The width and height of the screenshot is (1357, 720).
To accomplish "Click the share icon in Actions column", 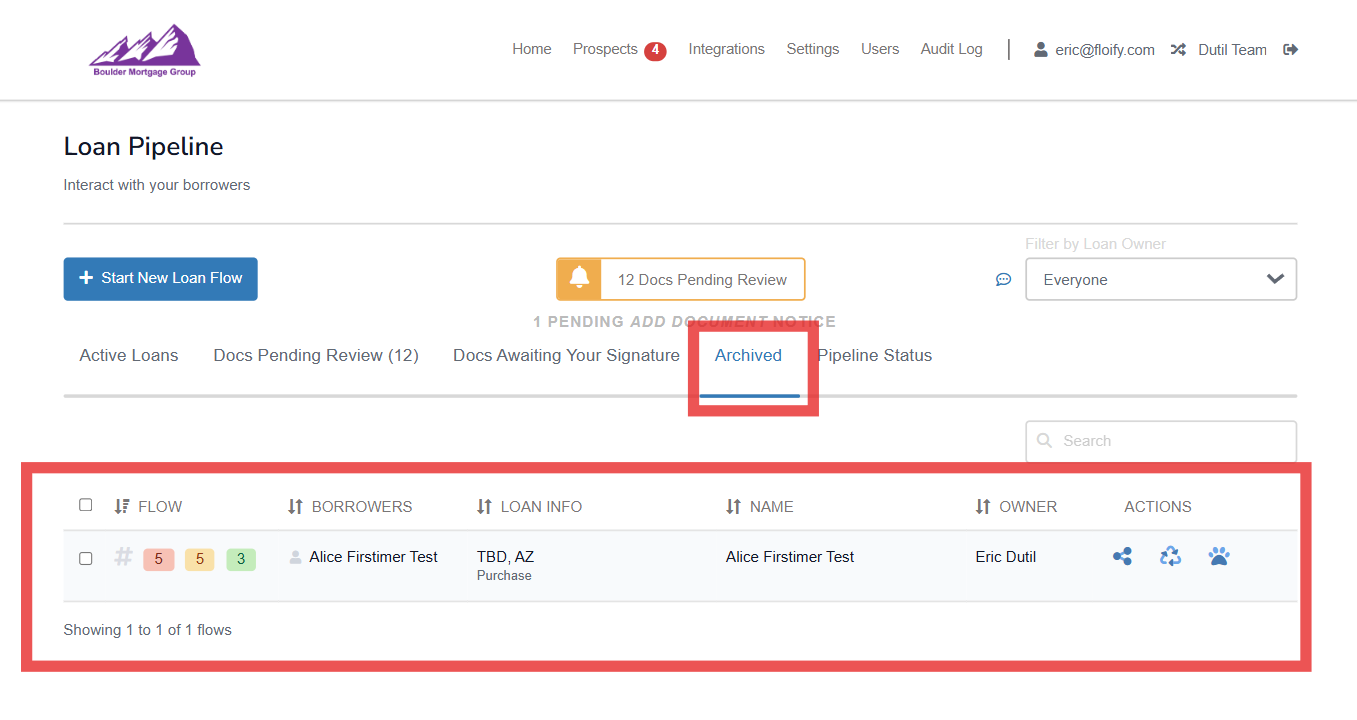I will (x=1122, y=557).
